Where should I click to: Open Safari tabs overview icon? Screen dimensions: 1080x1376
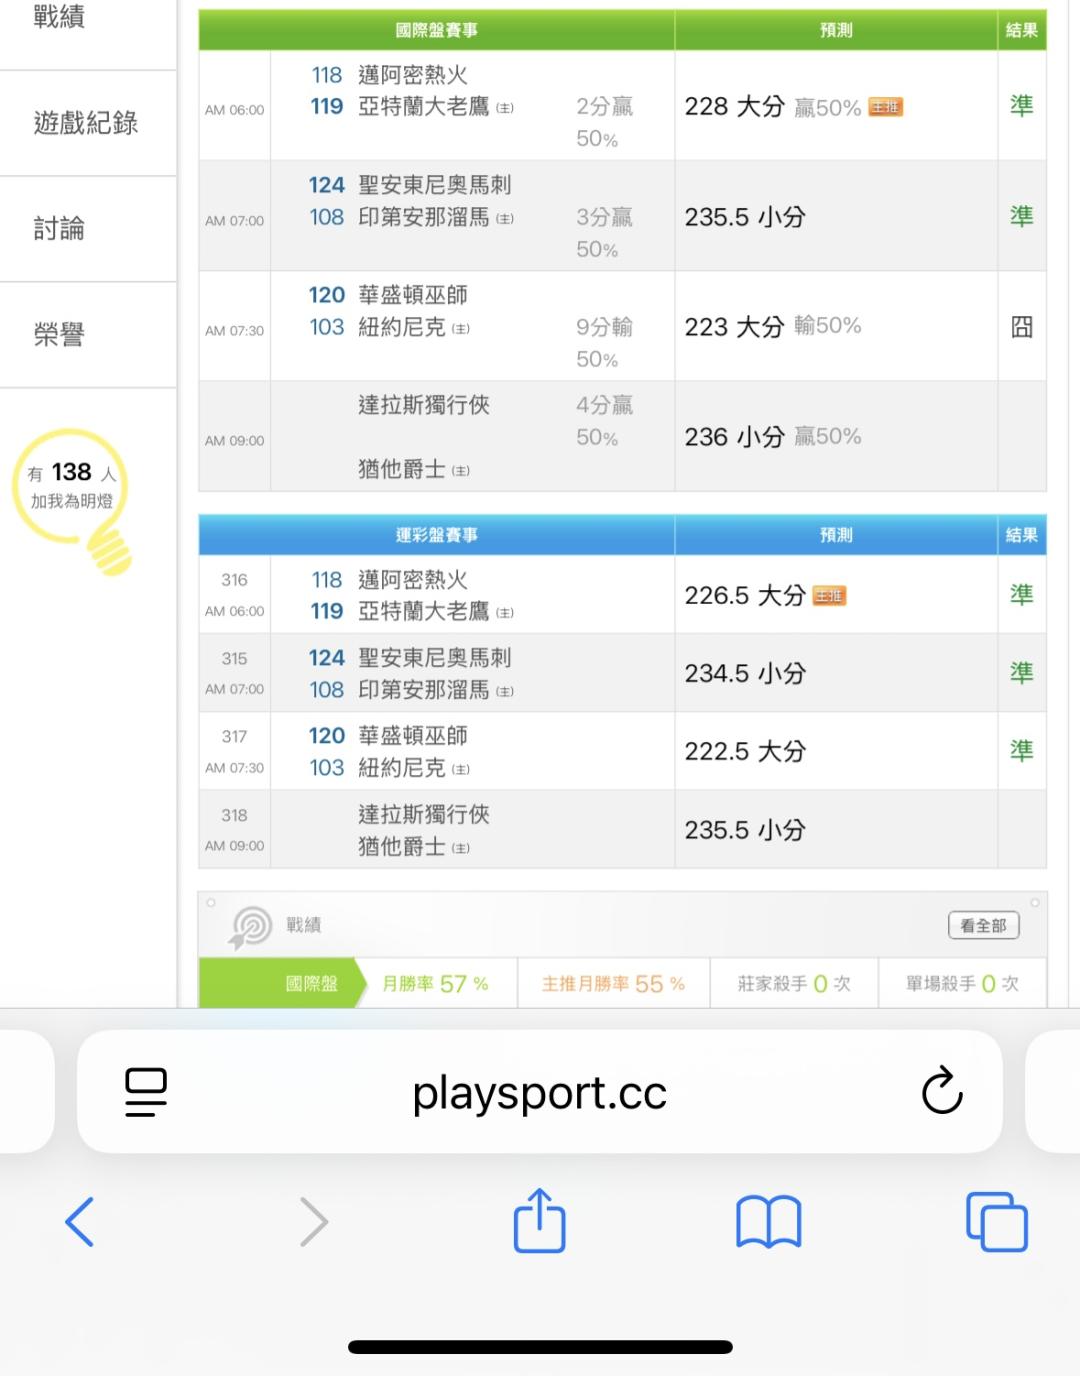(996, 1222)
